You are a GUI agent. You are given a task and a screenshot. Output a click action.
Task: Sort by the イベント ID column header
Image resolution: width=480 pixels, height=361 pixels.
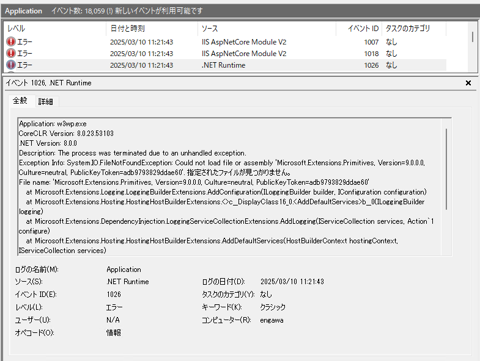(359, 29)
